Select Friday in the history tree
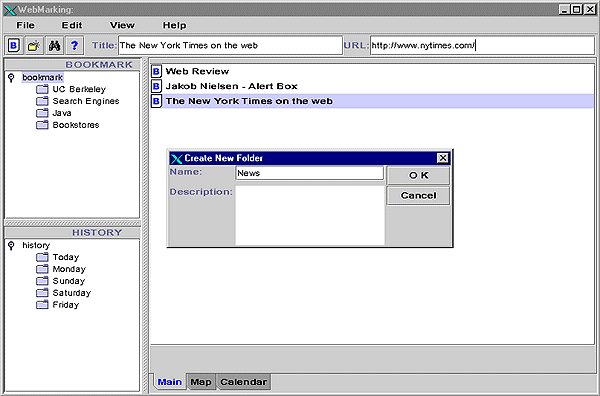 66,305
